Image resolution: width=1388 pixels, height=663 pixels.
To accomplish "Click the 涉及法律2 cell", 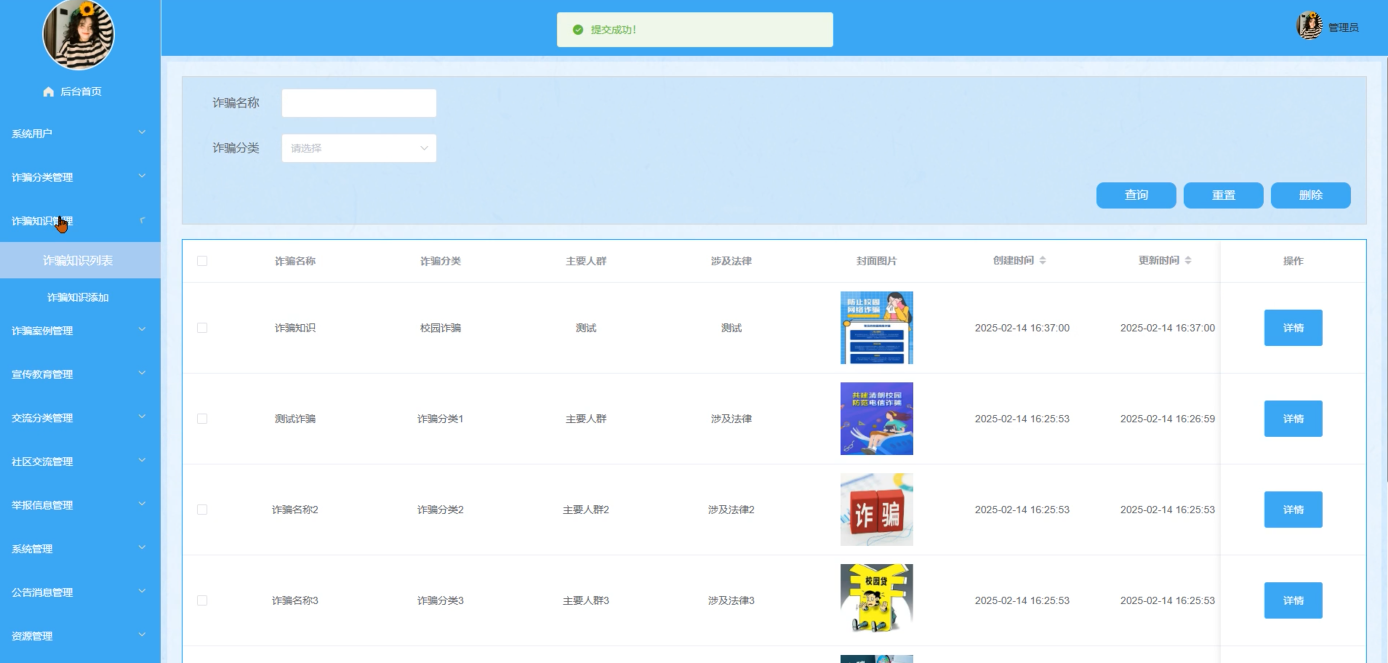I will (731, 510).
